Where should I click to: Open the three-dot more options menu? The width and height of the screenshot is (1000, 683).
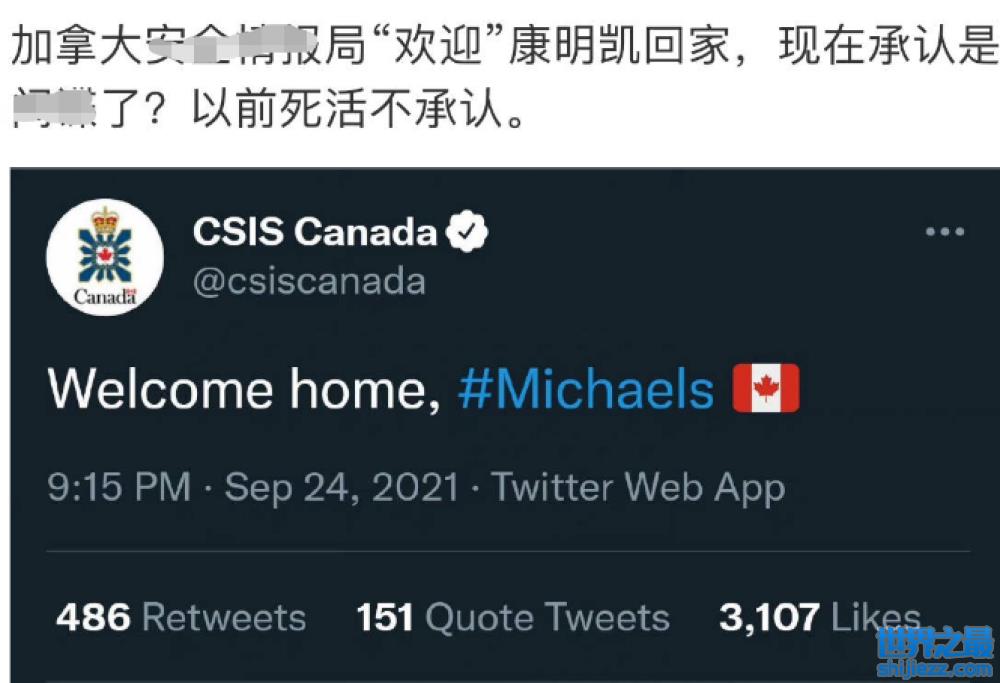(944, 232)
